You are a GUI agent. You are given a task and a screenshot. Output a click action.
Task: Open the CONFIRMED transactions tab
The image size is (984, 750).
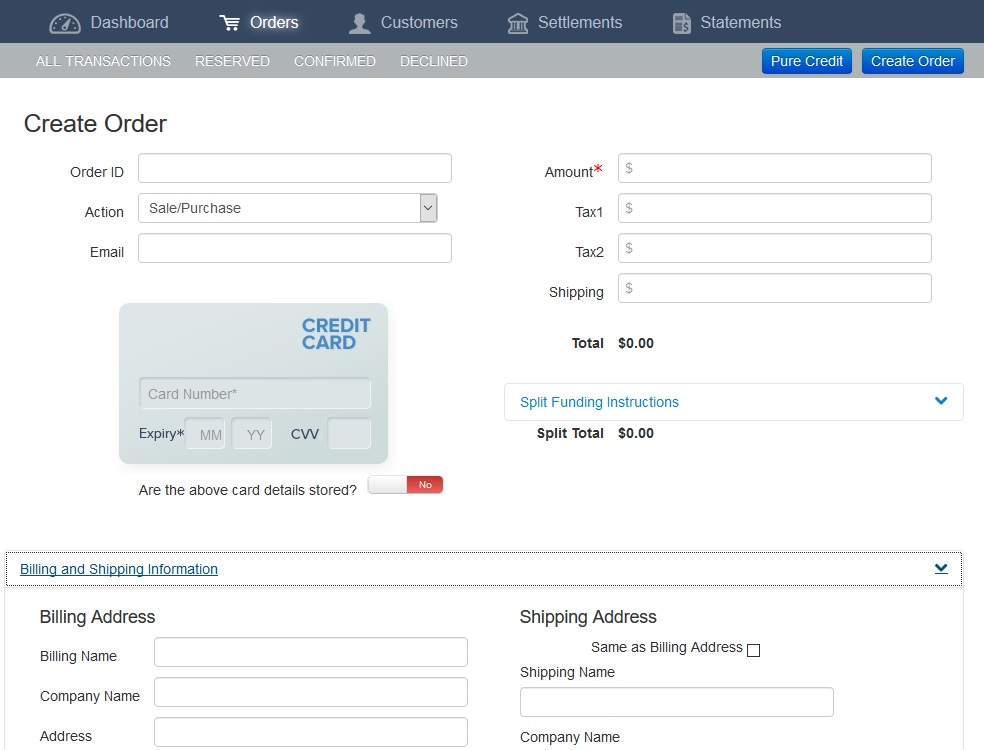click(x=335, y=61)
